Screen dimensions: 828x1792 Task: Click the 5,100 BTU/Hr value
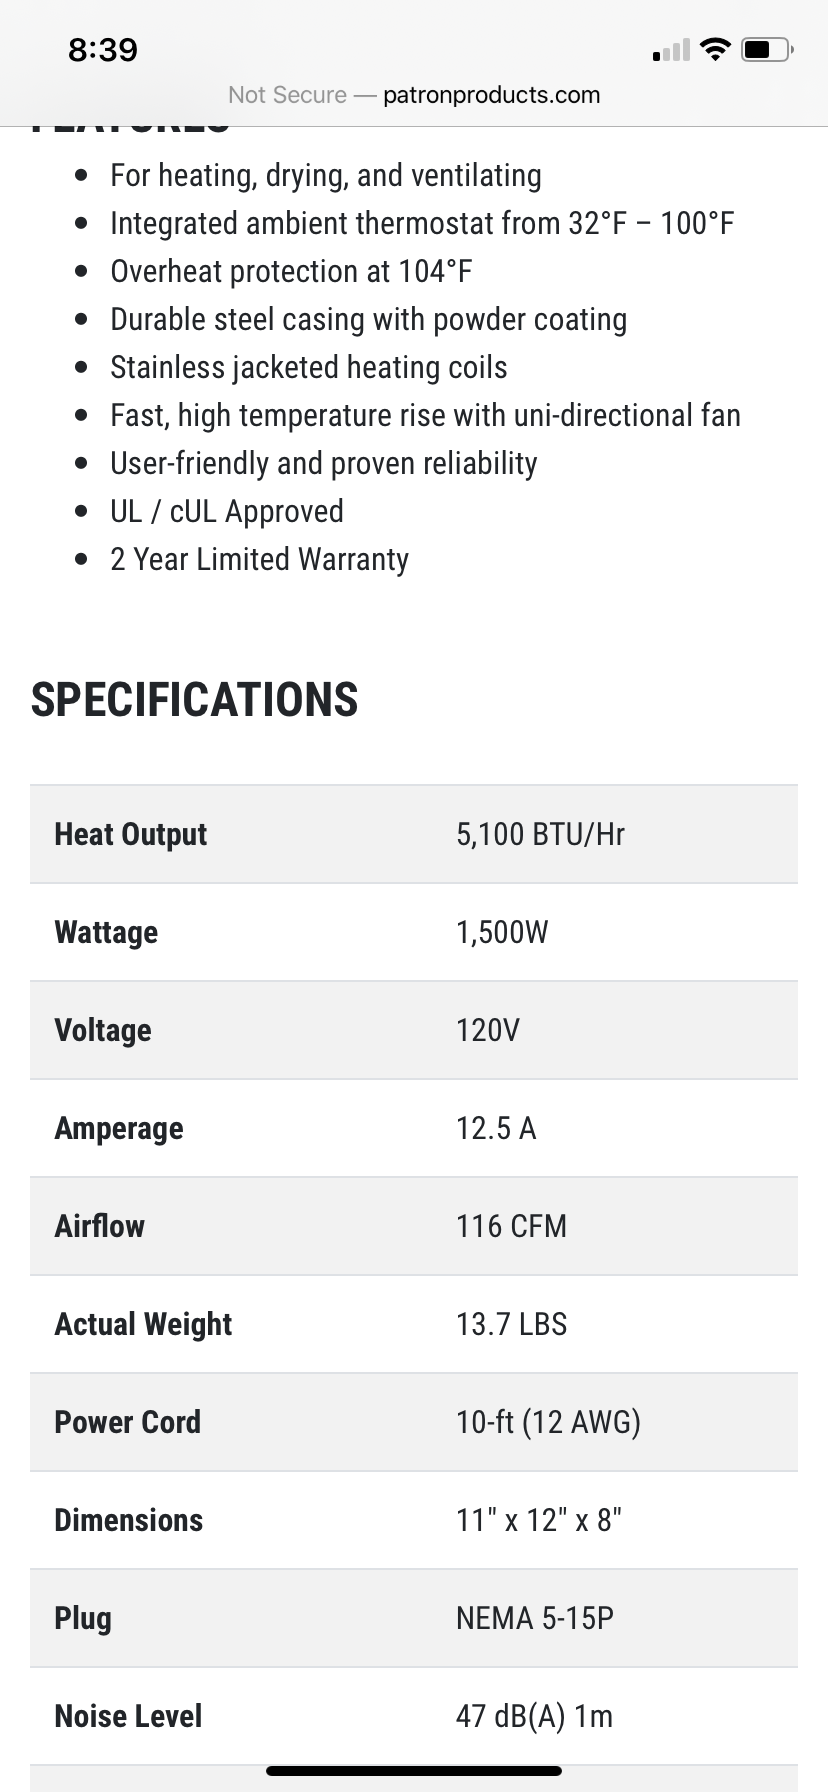540,834
